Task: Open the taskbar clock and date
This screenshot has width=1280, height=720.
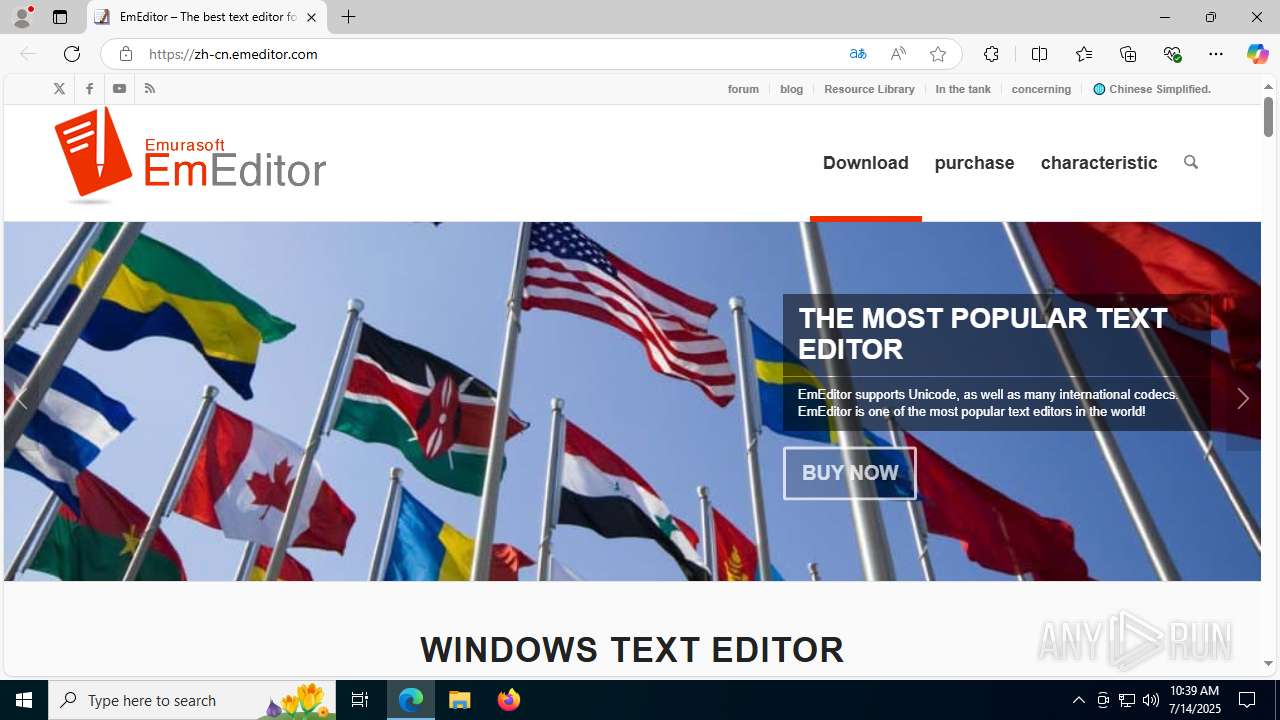Action: [1195, 700]
